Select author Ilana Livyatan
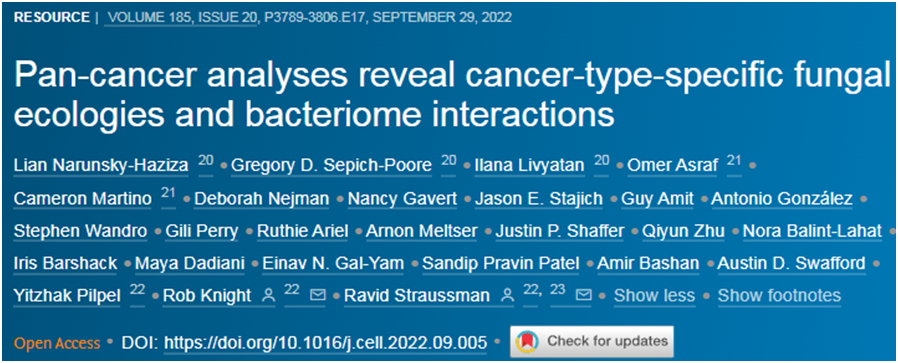 530,167
